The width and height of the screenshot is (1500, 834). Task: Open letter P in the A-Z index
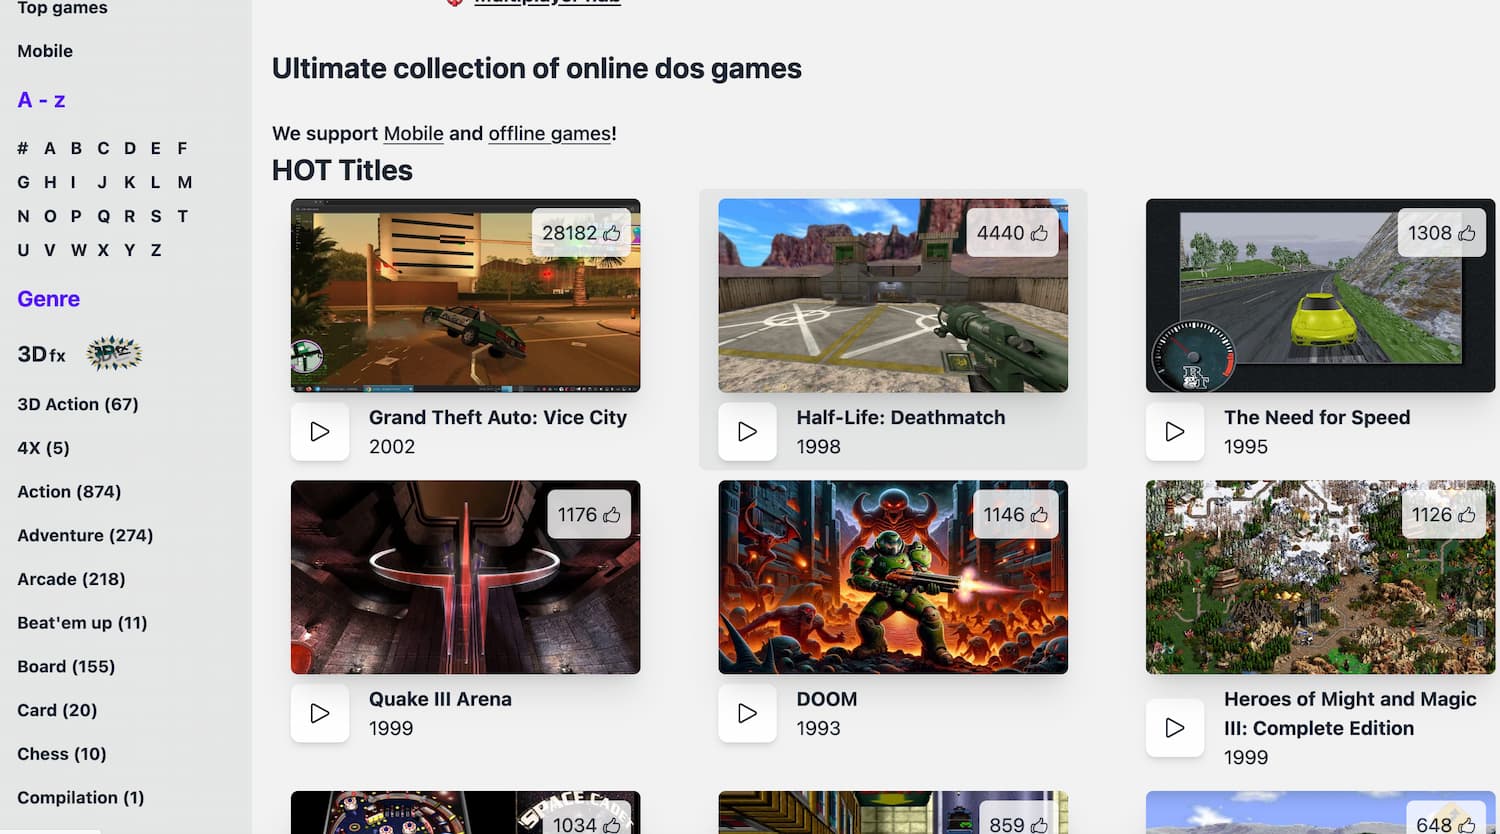[76, 216]
